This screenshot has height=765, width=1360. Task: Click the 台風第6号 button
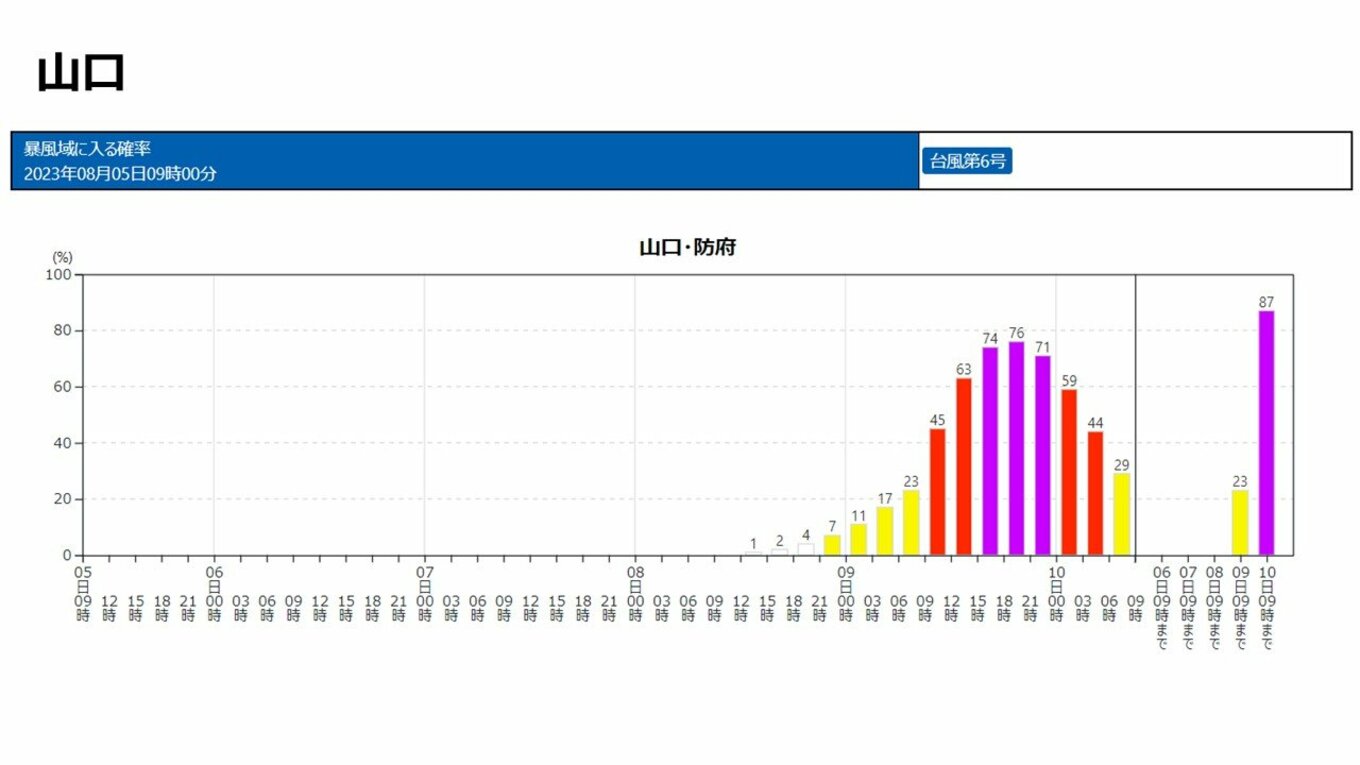tap(967, 161)
